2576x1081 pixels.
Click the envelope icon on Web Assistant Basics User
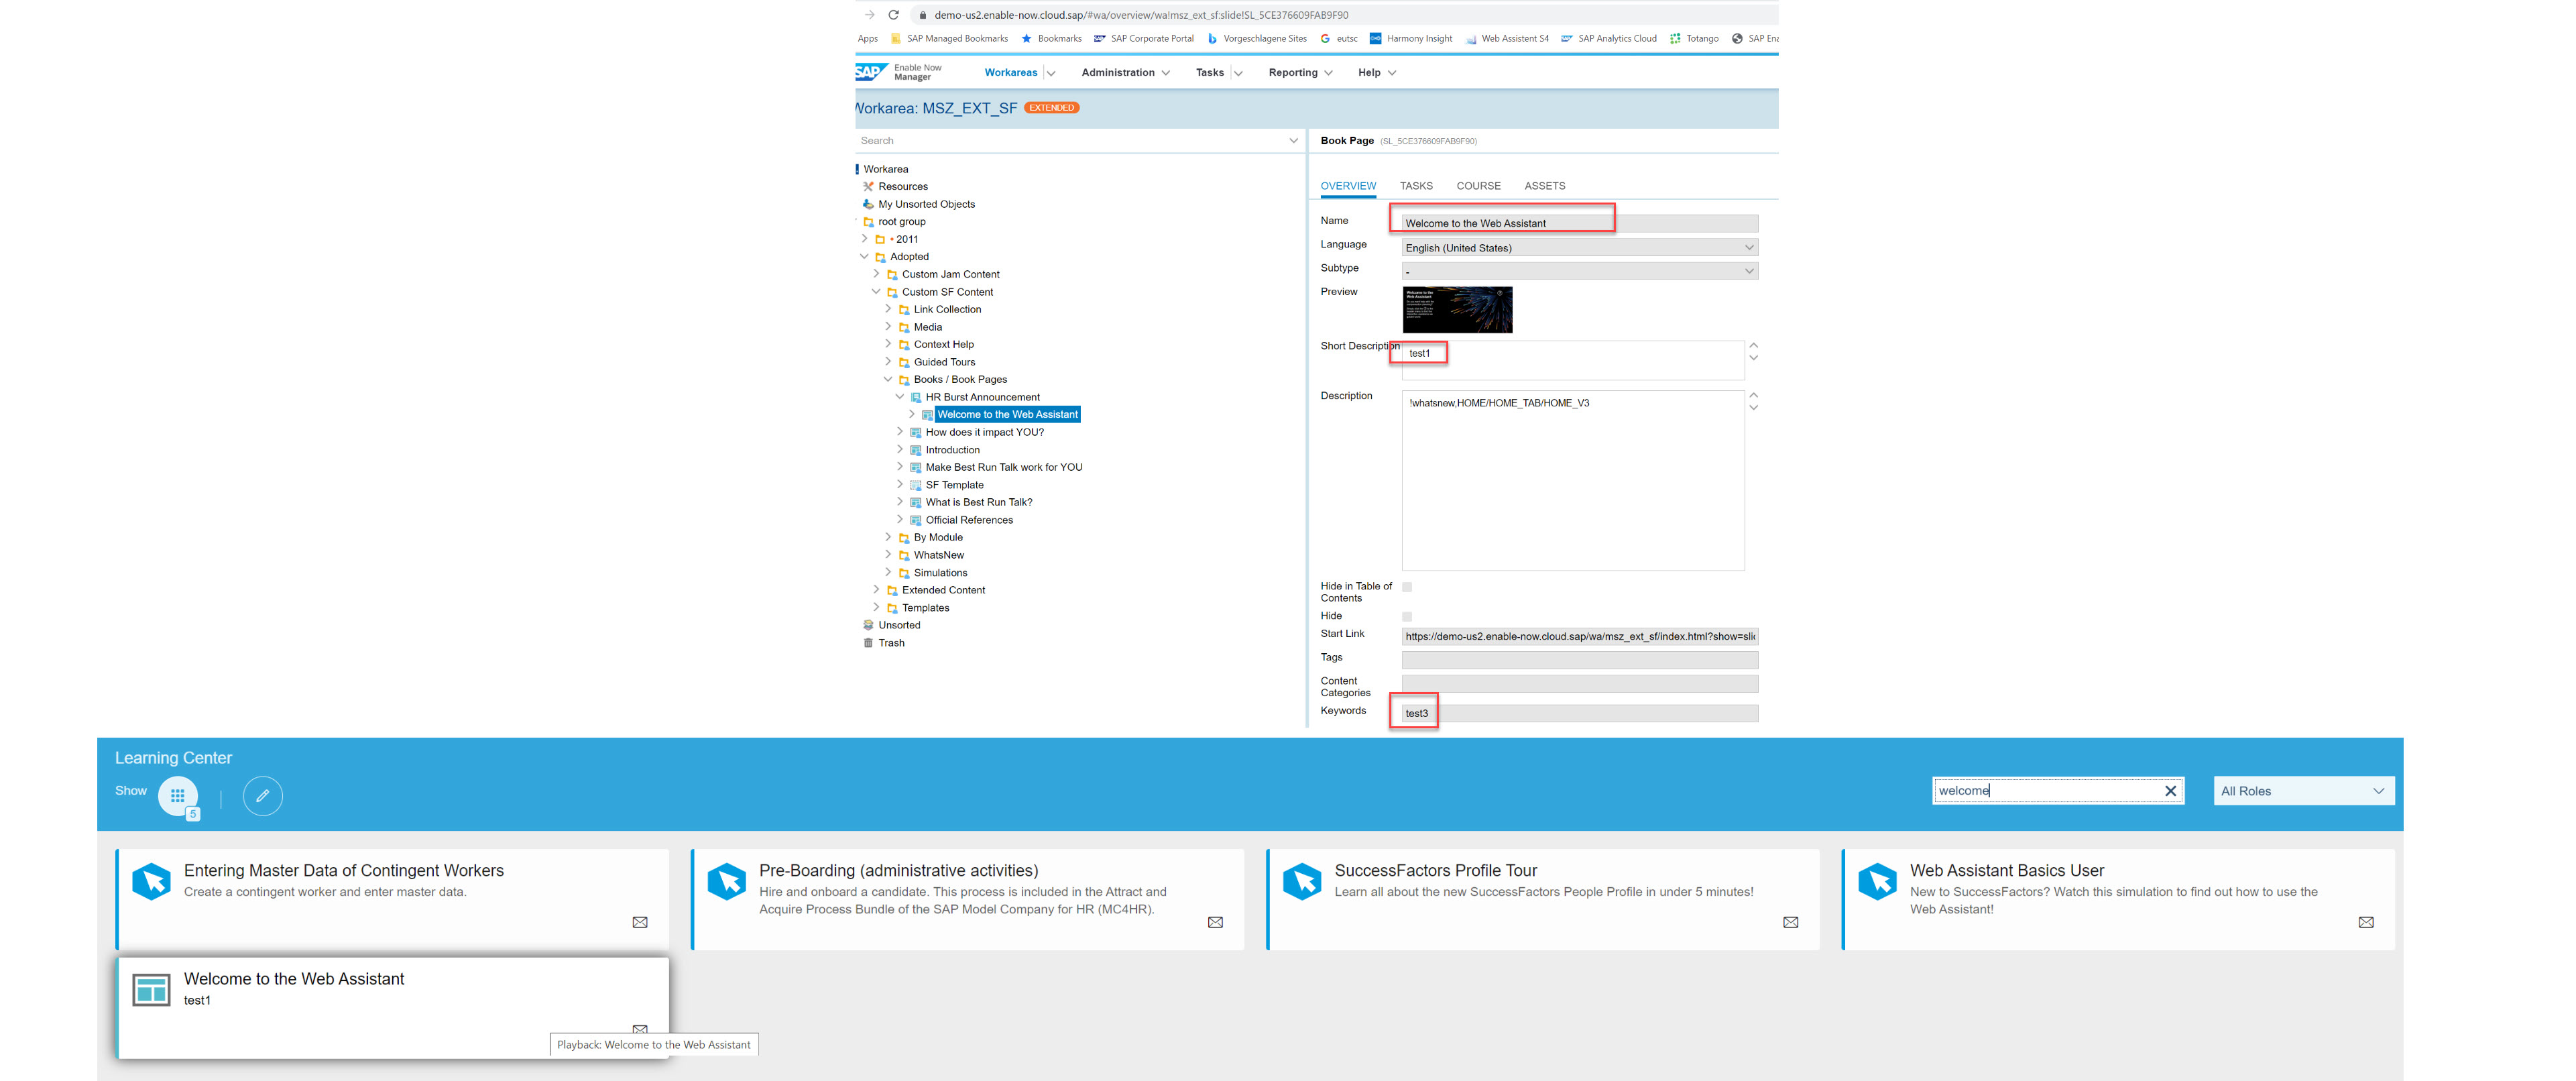(2365, 922)
